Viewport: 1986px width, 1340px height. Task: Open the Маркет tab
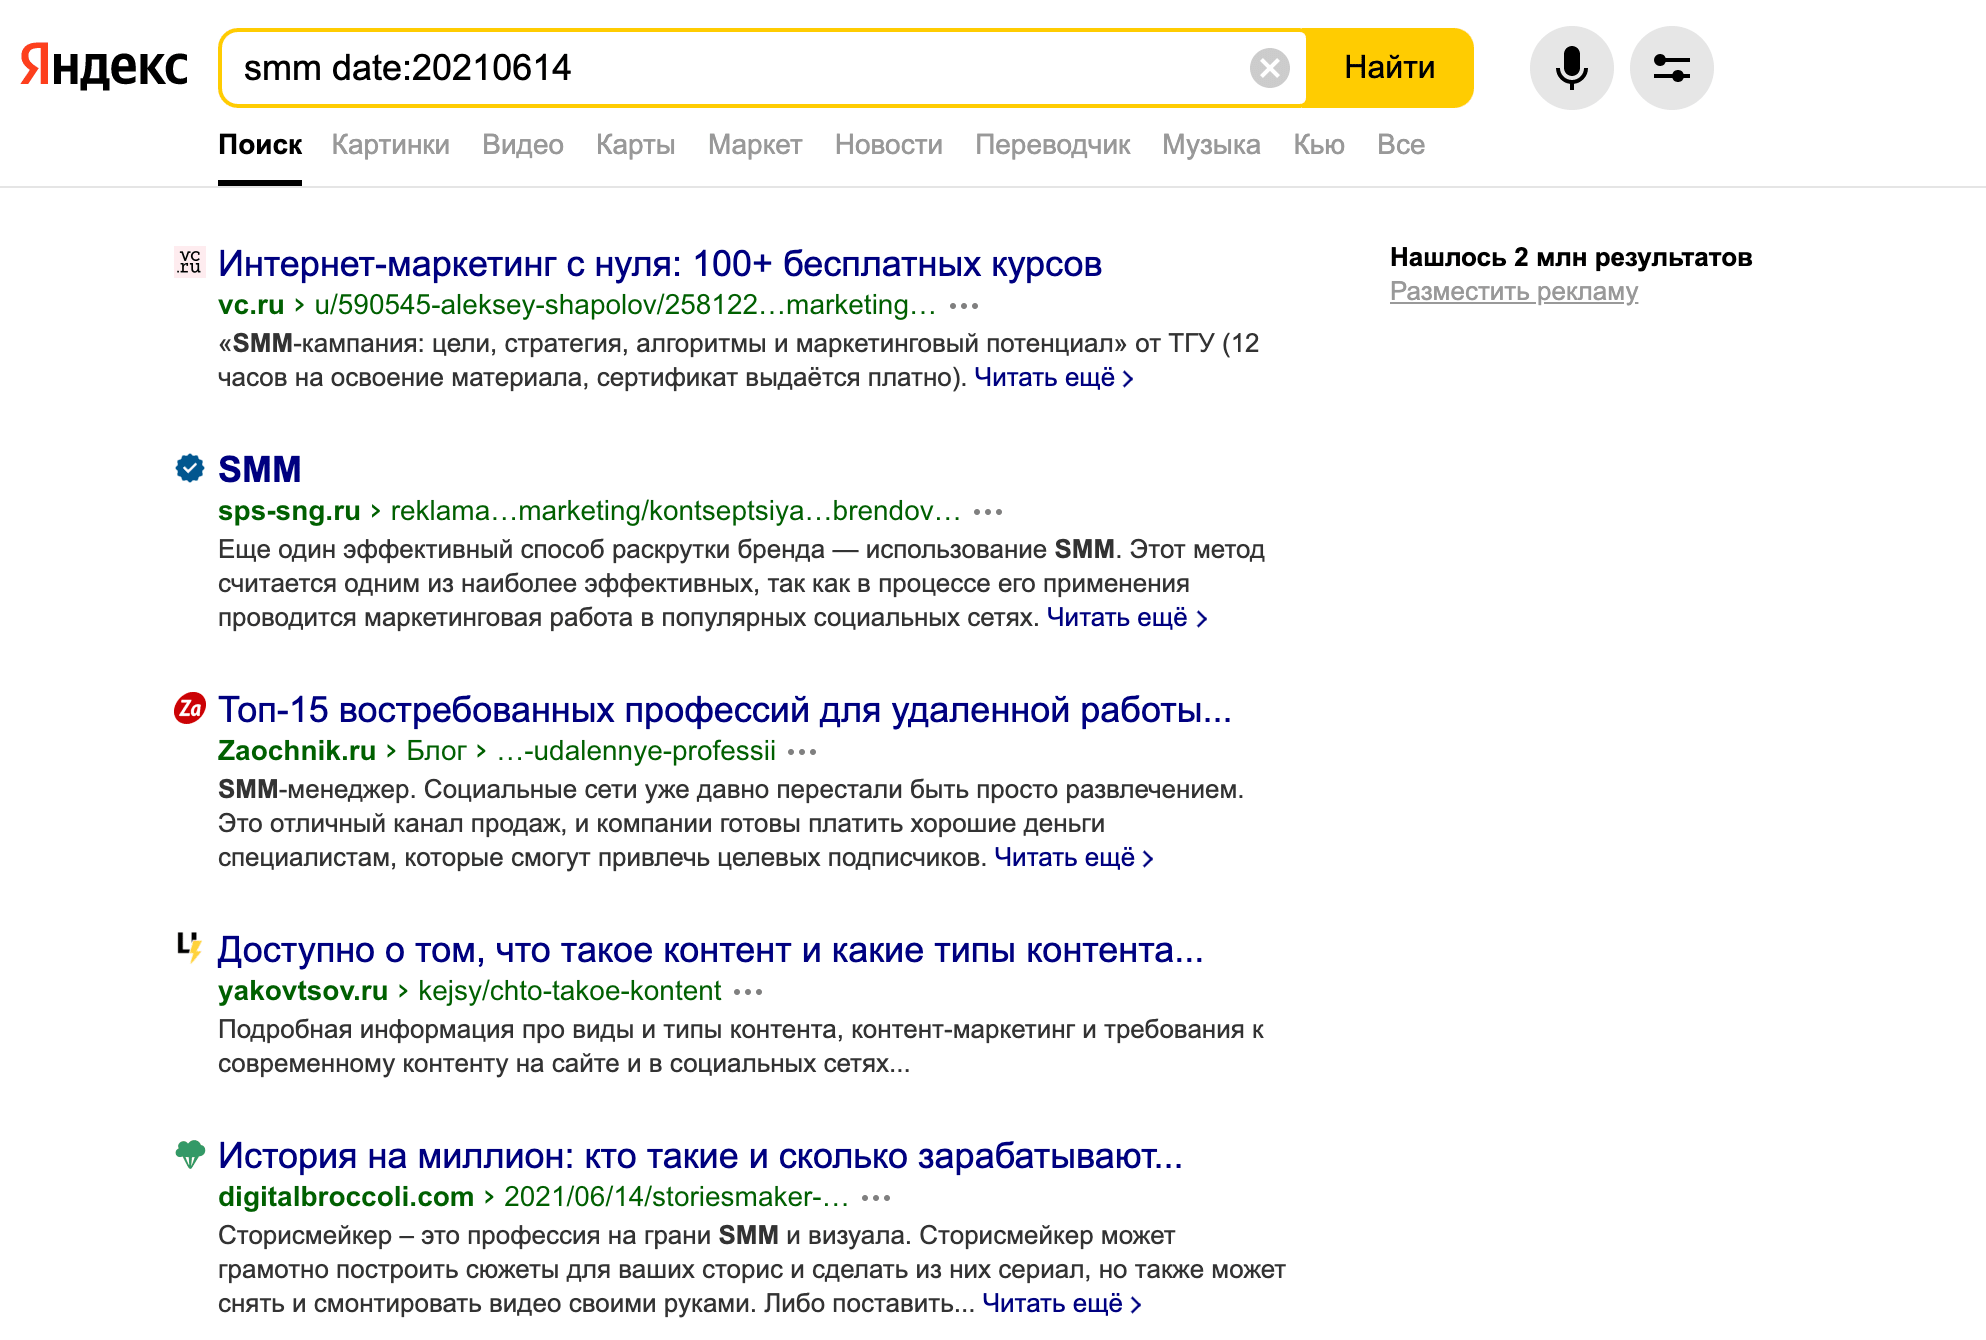coord(755,145)
